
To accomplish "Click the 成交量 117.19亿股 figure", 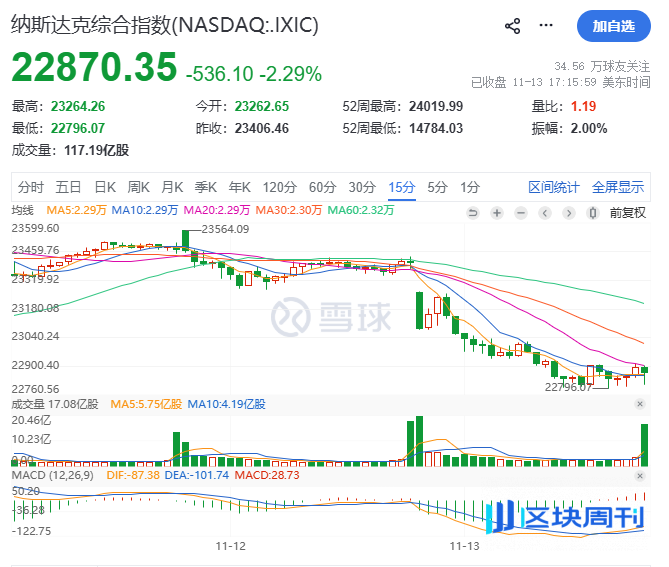I will (x=96, y=150).
